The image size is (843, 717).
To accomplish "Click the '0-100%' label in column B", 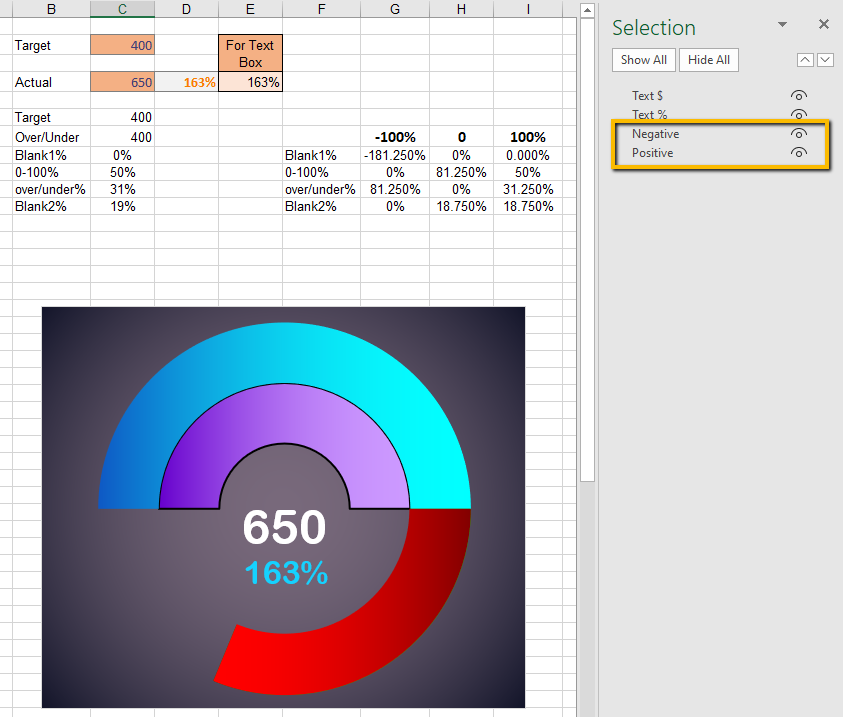I will click(52, 173).
